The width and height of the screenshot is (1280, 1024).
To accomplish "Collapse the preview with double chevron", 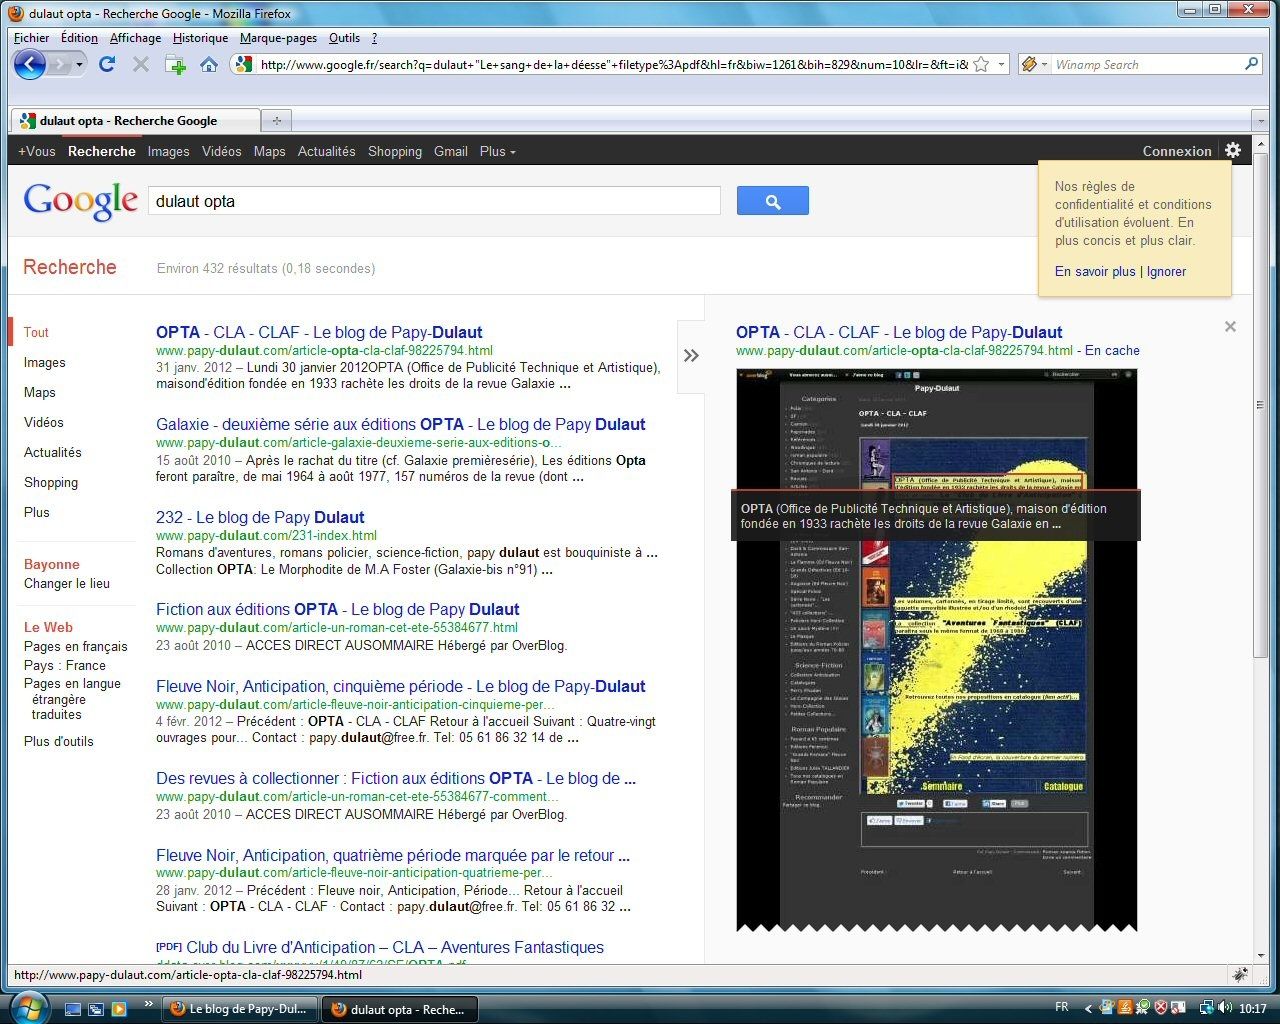I will pos(691,355).
